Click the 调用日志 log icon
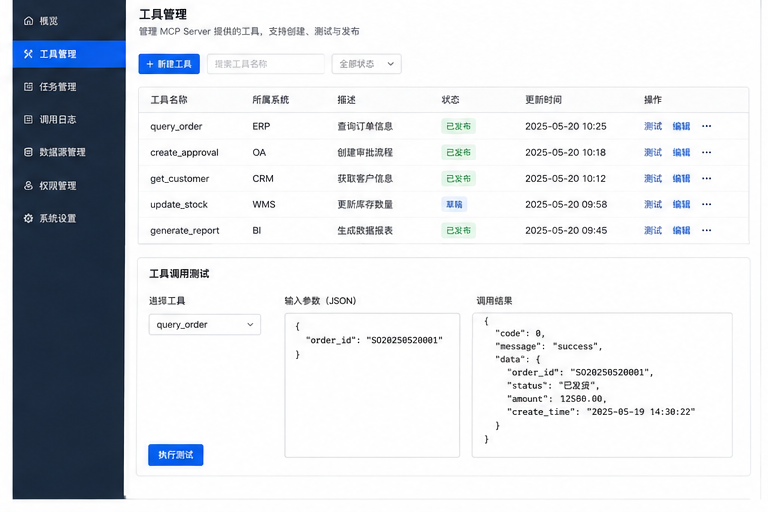Image resolution: width=768 pixels, height=512 pixels. [x=28, y=119]
